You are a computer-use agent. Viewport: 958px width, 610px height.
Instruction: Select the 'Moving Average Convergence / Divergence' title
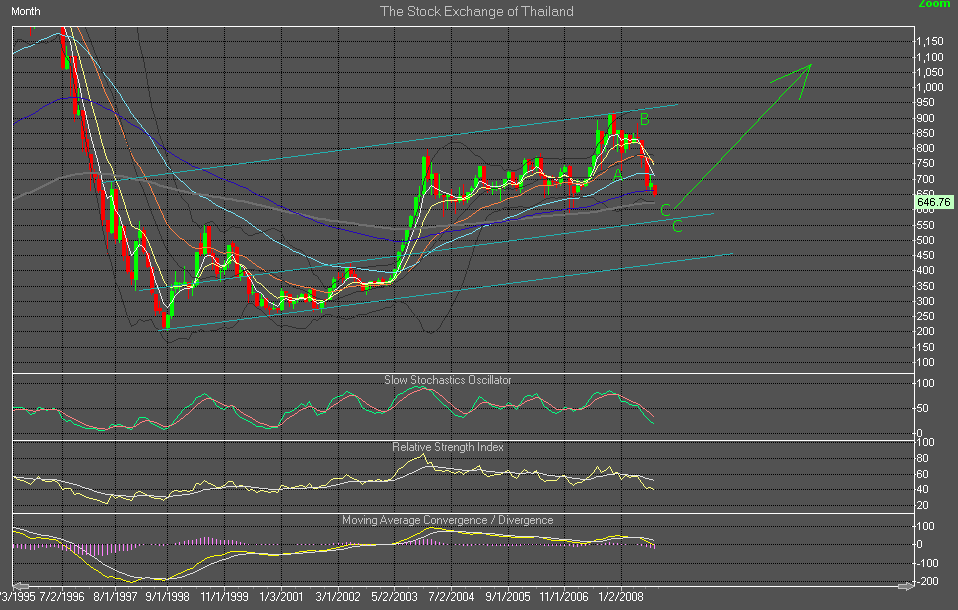click(x=448, y=520)
